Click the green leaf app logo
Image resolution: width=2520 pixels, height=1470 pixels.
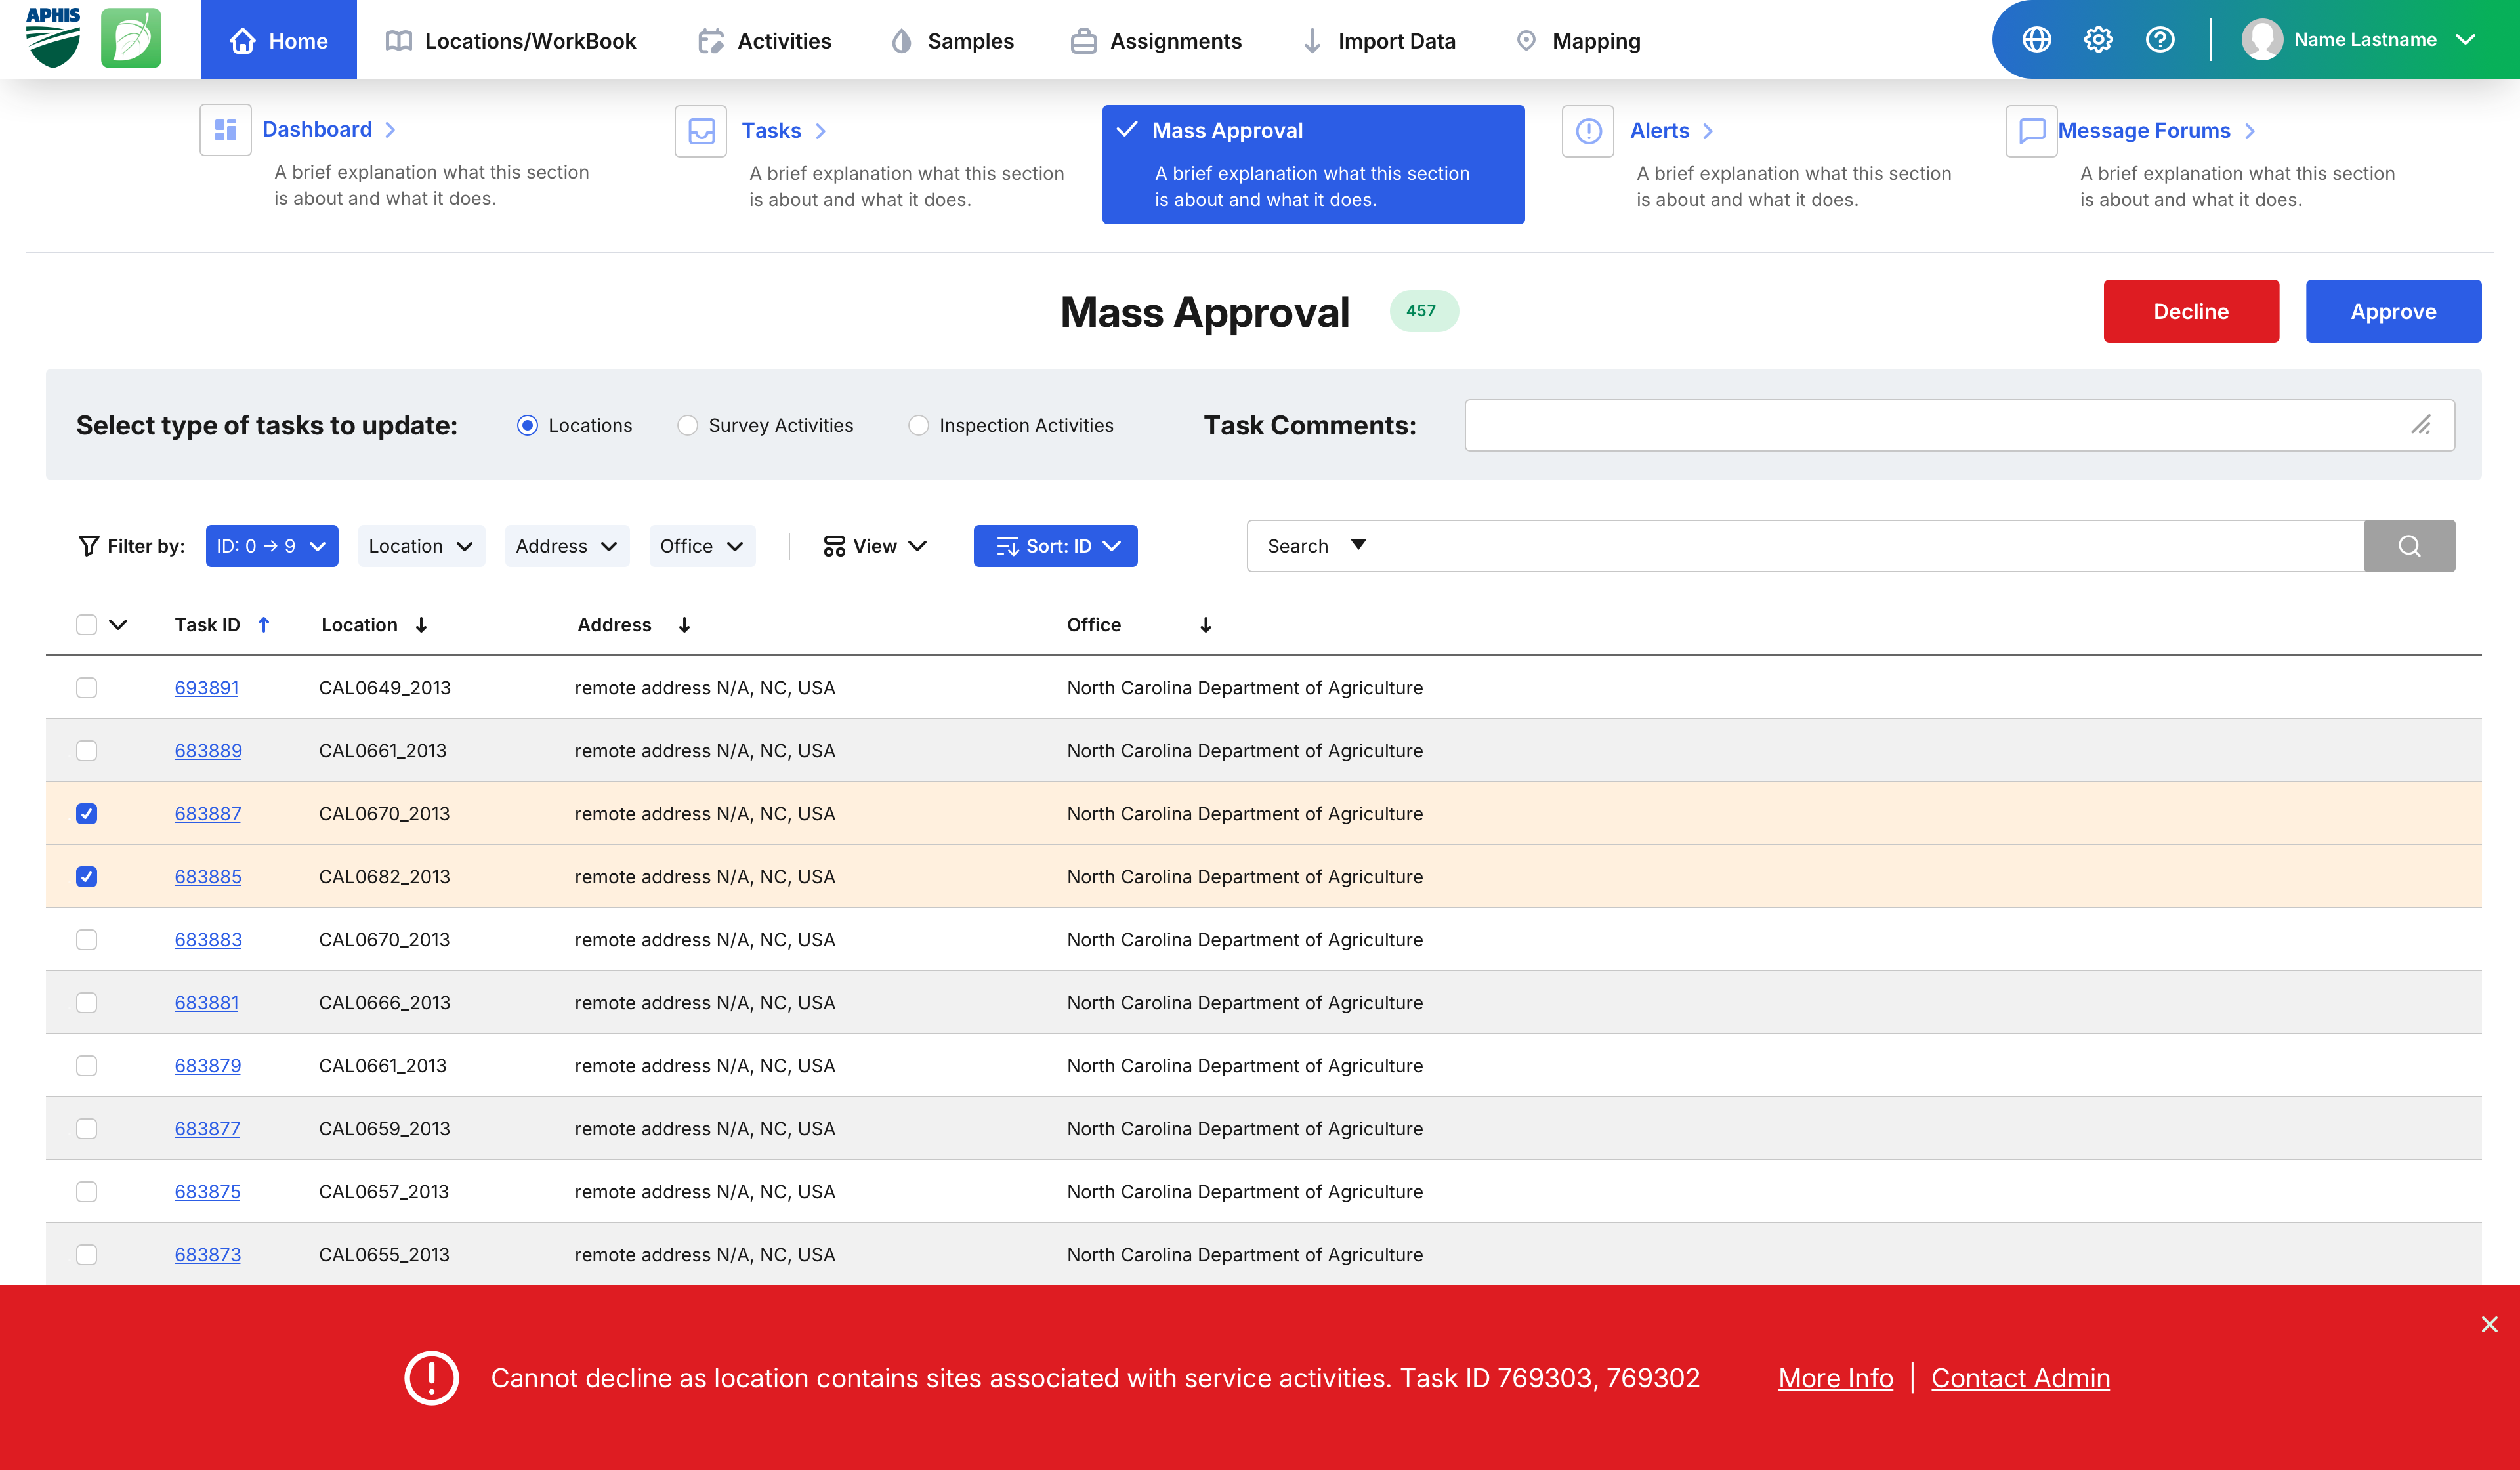point(131,39)
